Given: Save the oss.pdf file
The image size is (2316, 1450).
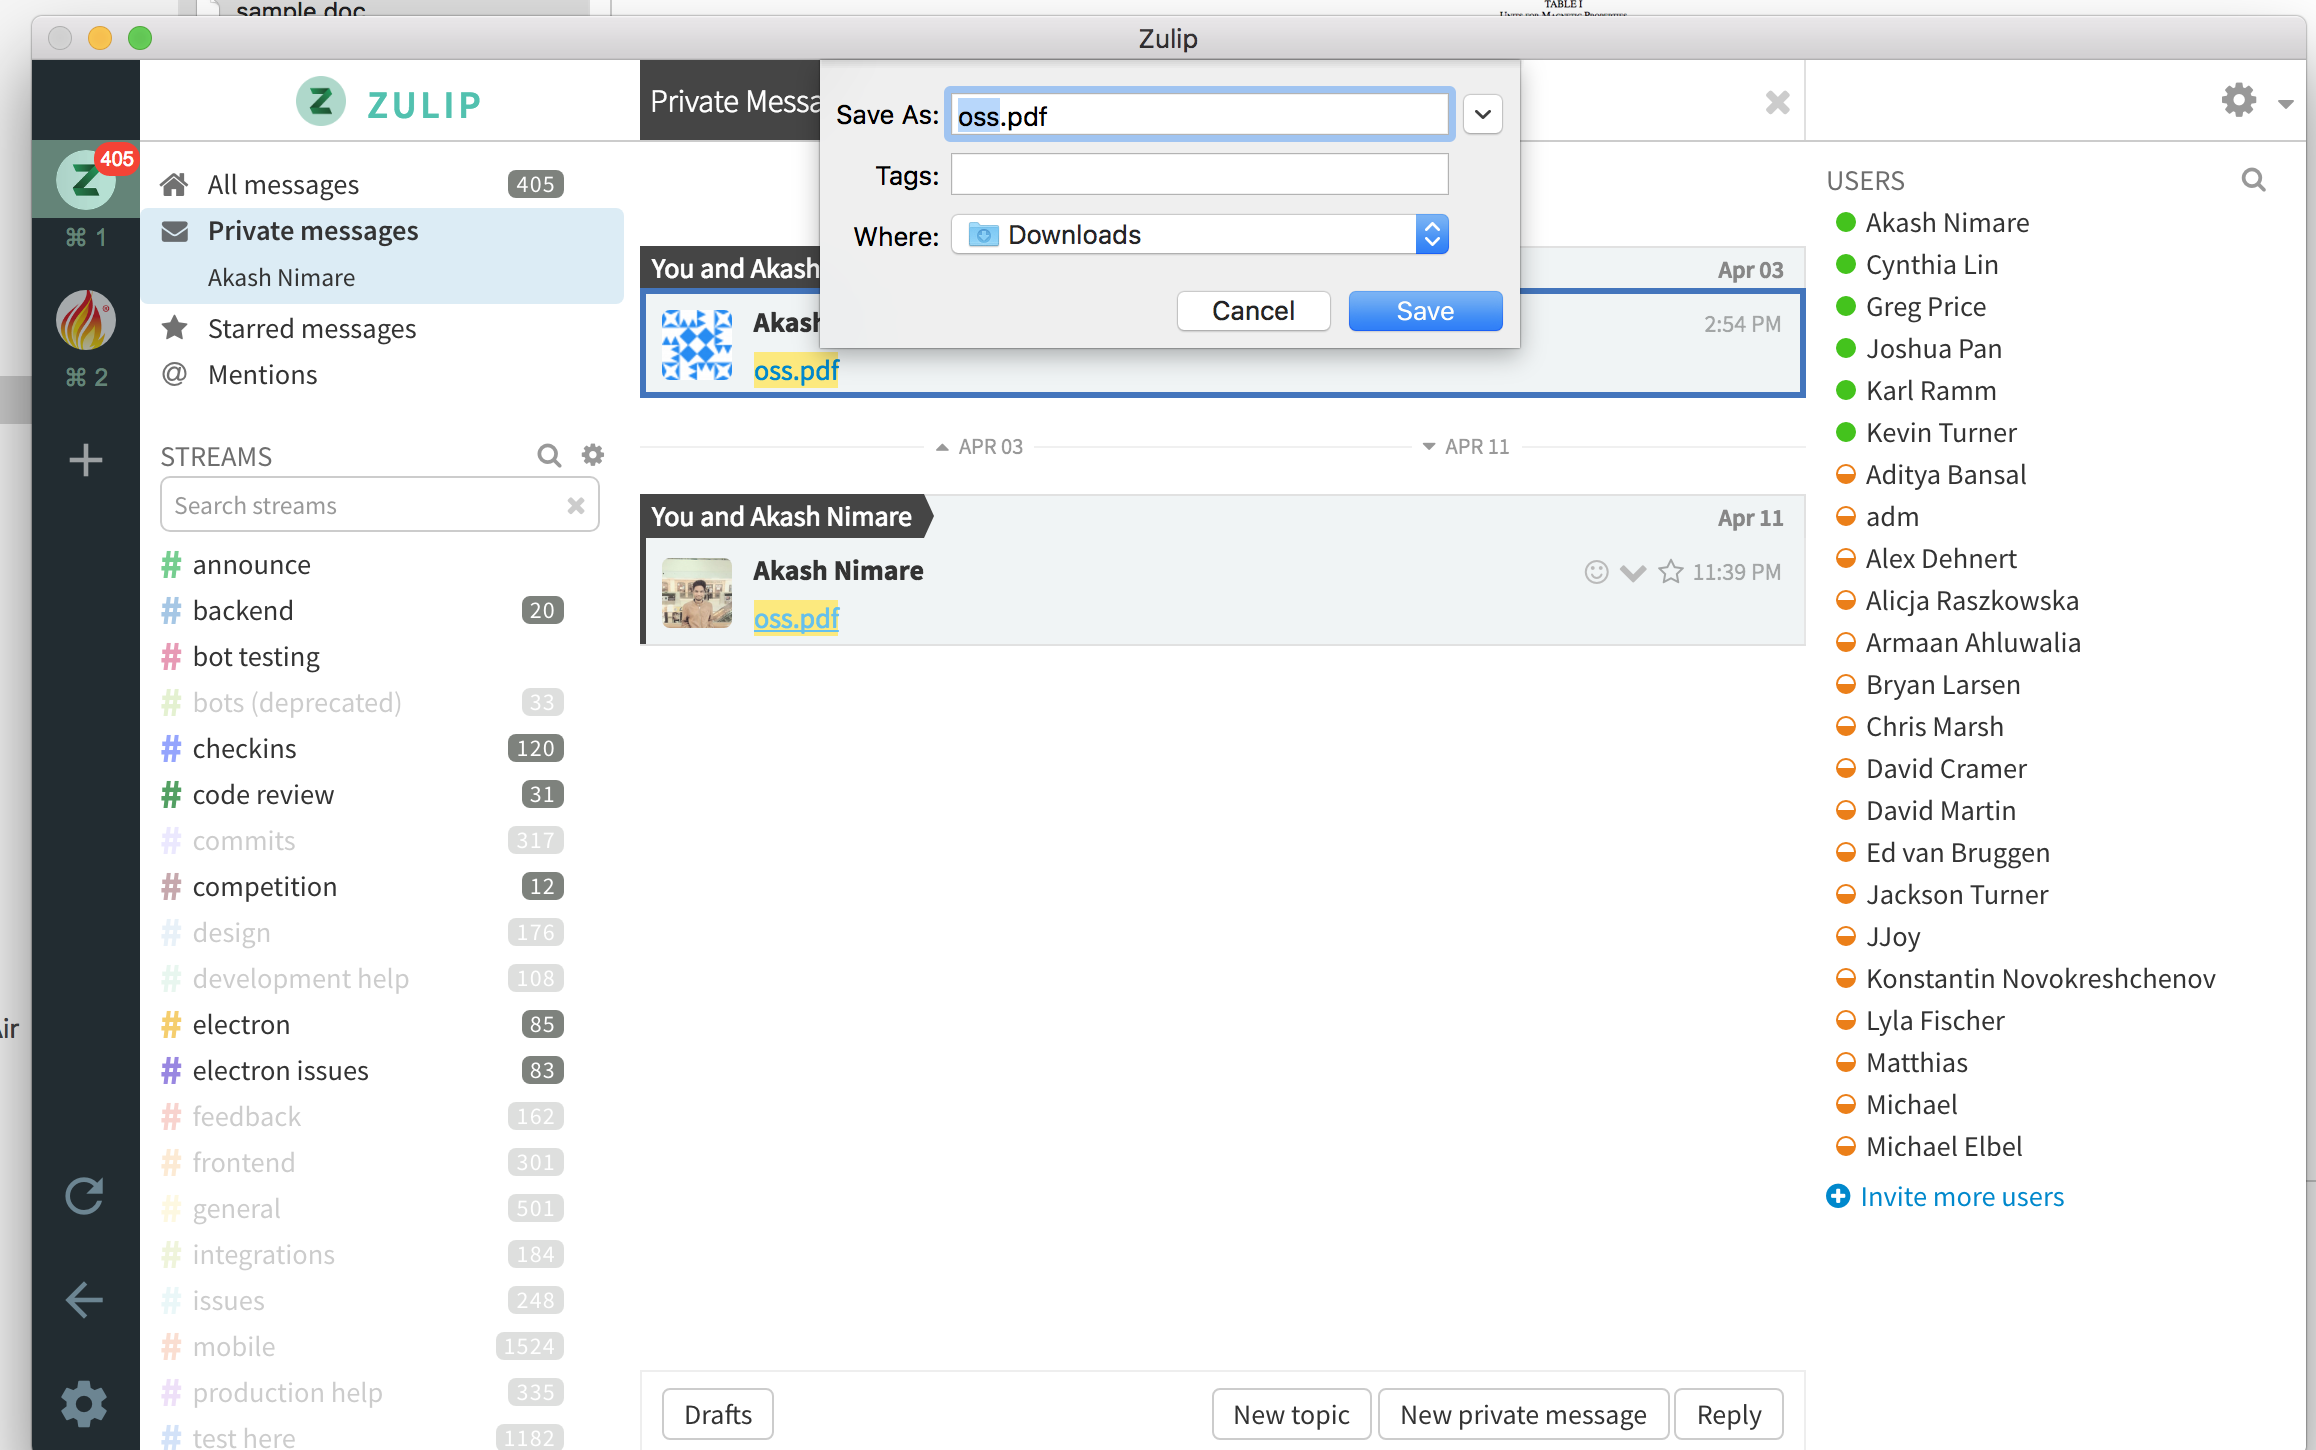Looking at the screenshot, I should pos(1425,311).
